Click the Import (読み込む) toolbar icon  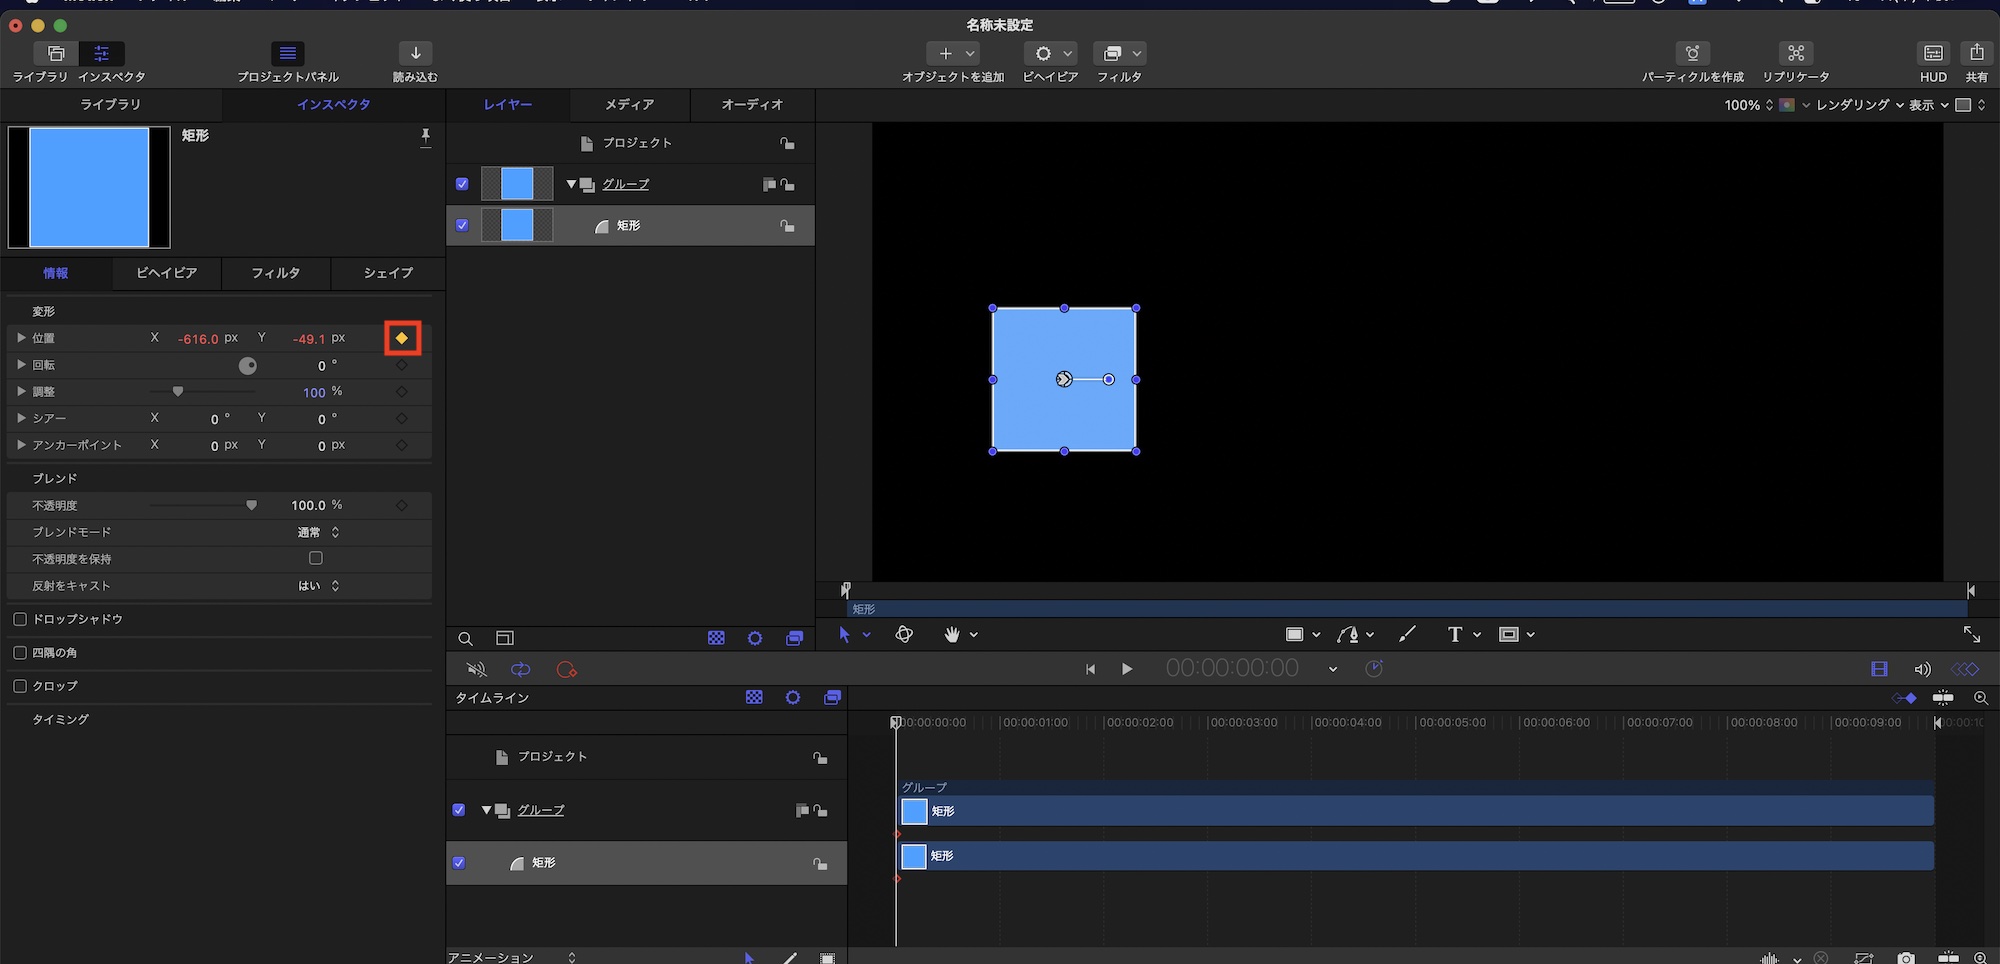click(x=415, y=54)
